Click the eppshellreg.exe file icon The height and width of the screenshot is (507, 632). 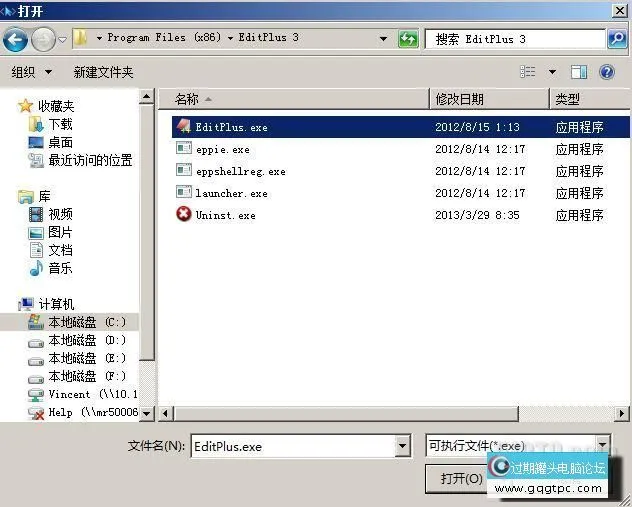pyautogui.click(x=184, y=170)
